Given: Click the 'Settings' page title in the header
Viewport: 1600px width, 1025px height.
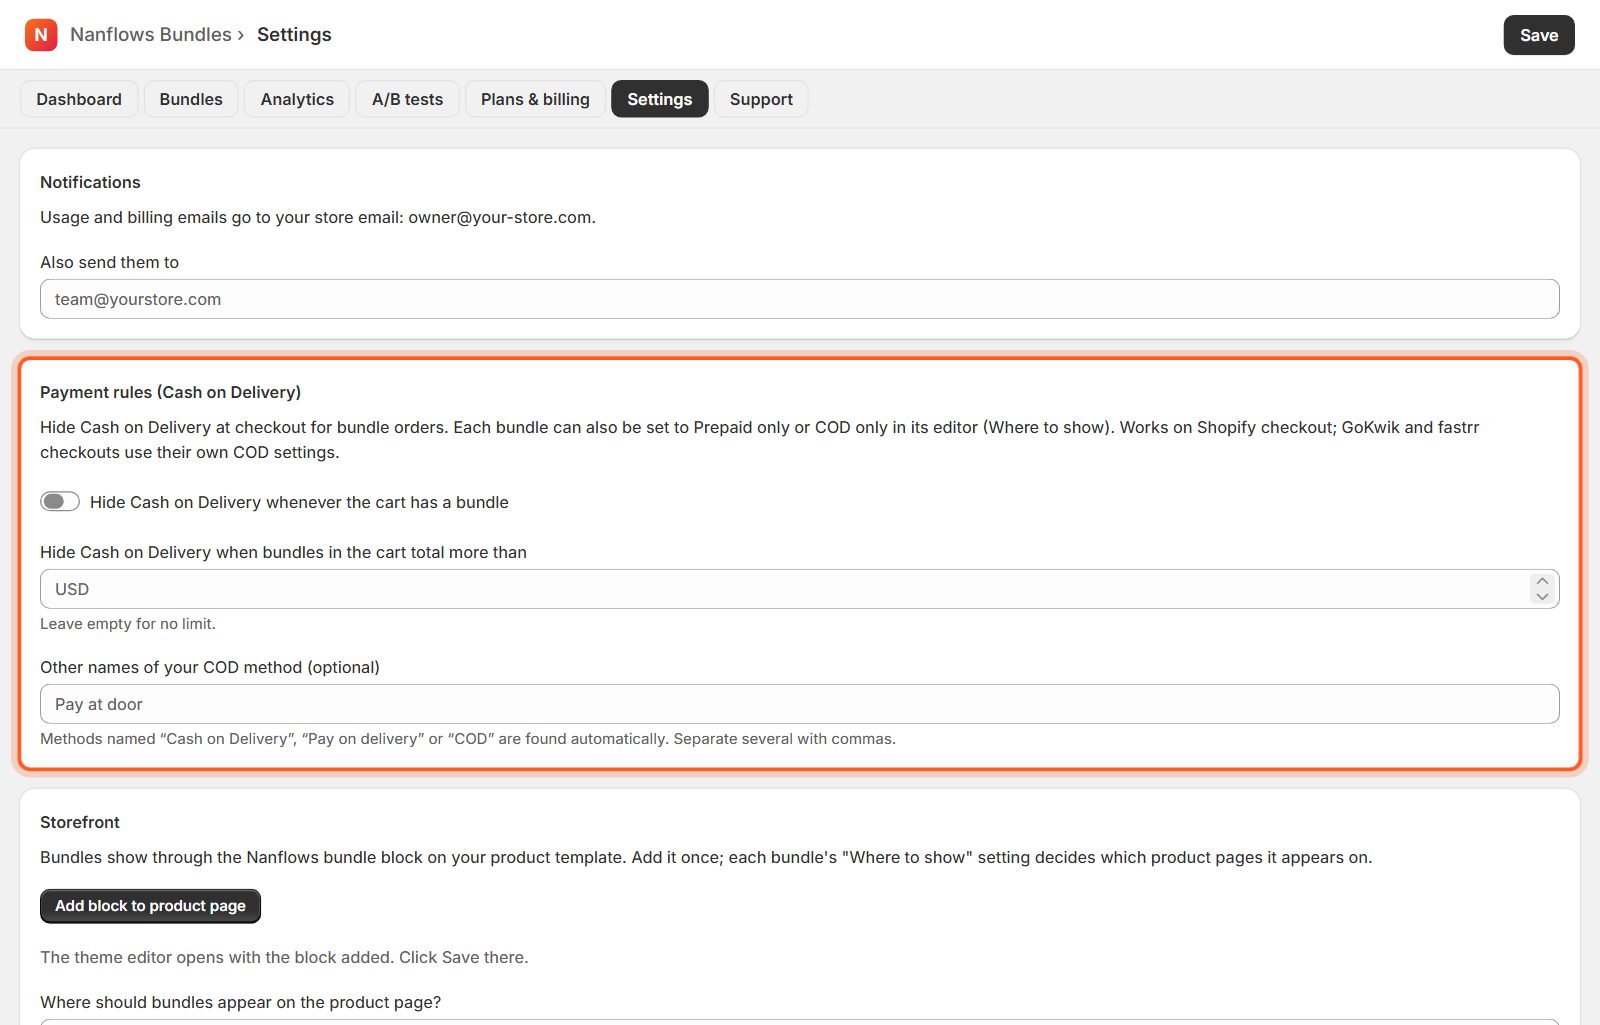Looking at the screenshot, I should tap(294, 34).
